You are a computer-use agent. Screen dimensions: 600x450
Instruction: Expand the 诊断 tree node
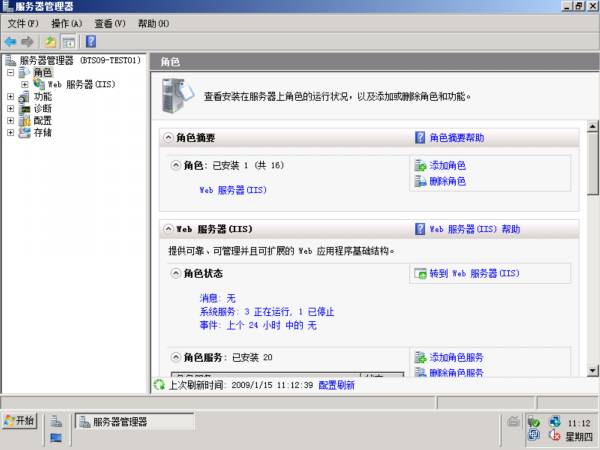tap(11, 109)
